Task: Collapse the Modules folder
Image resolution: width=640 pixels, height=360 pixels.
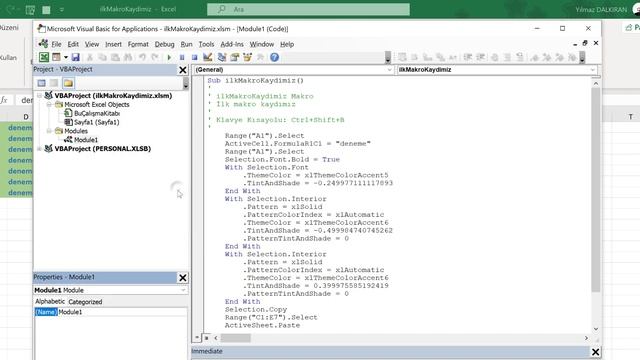Action: [x=49, y=131]
